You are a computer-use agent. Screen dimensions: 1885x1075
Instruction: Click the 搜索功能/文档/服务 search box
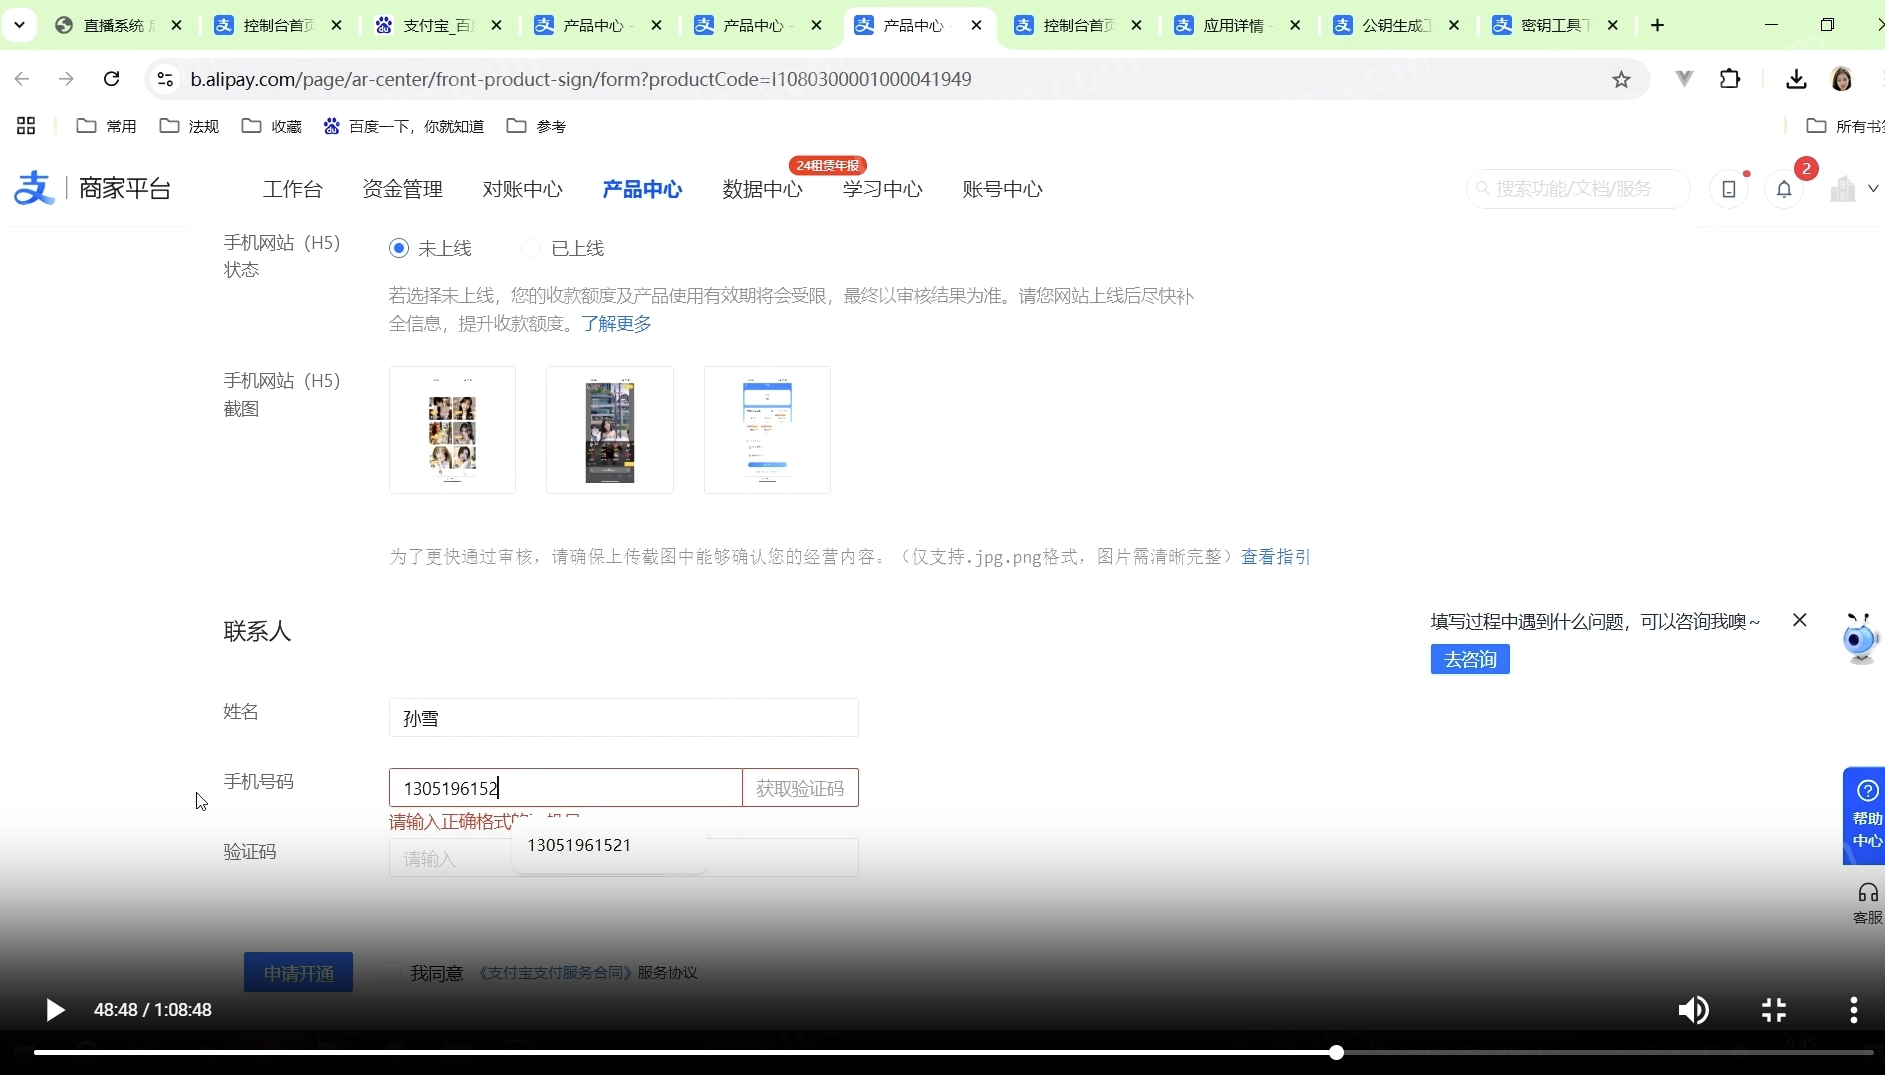click(1578, 188)
